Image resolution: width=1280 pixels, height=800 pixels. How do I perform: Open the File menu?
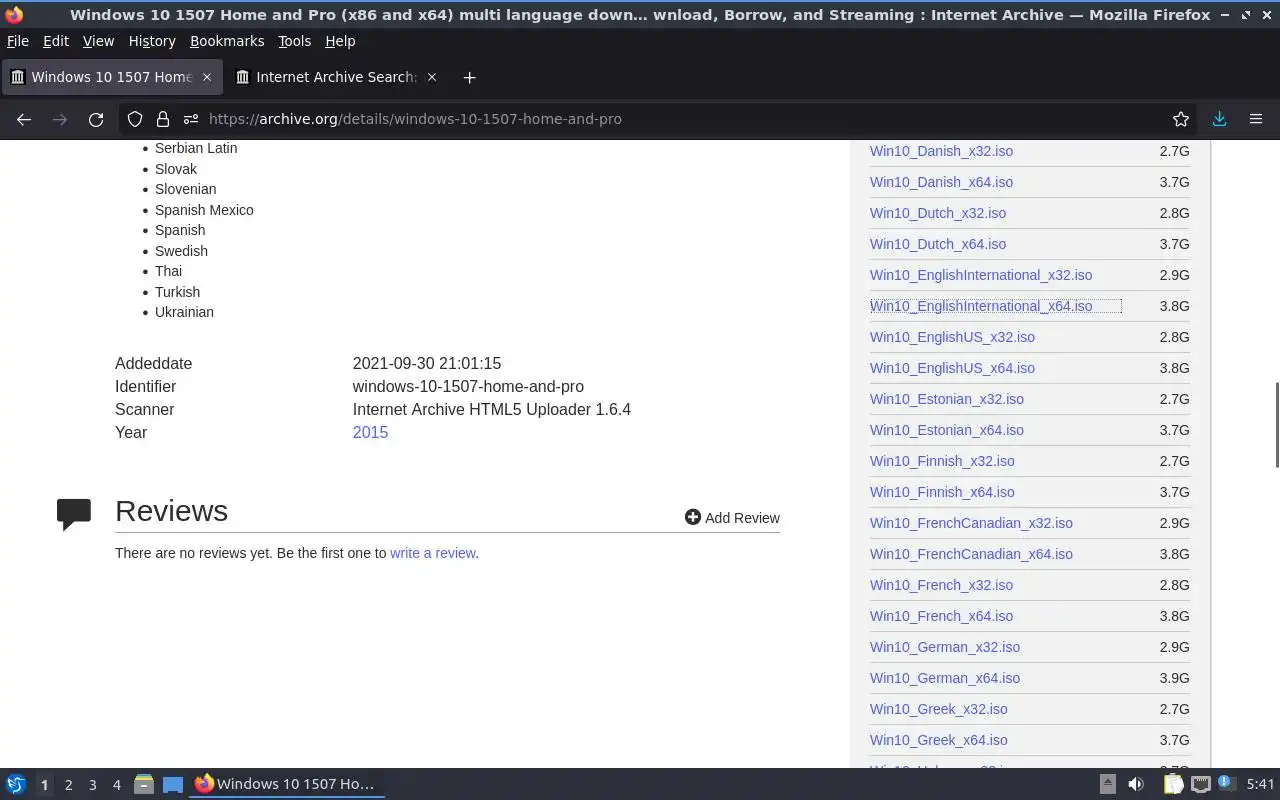point(18,41)
